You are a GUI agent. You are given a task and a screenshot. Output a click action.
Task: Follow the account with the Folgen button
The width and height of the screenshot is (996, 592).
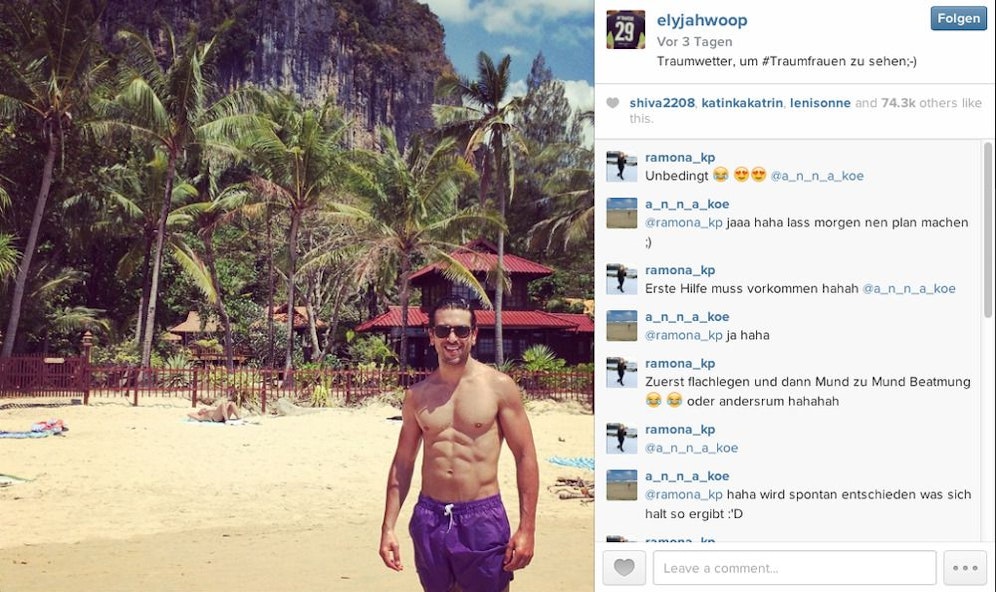(x=959, y=18)
